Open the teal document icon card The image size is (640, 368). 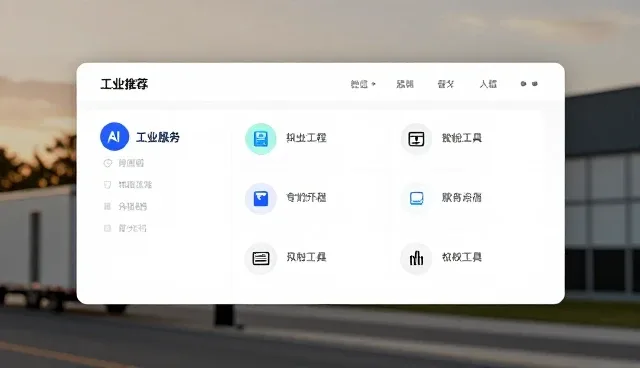click(x=260, y=139)
